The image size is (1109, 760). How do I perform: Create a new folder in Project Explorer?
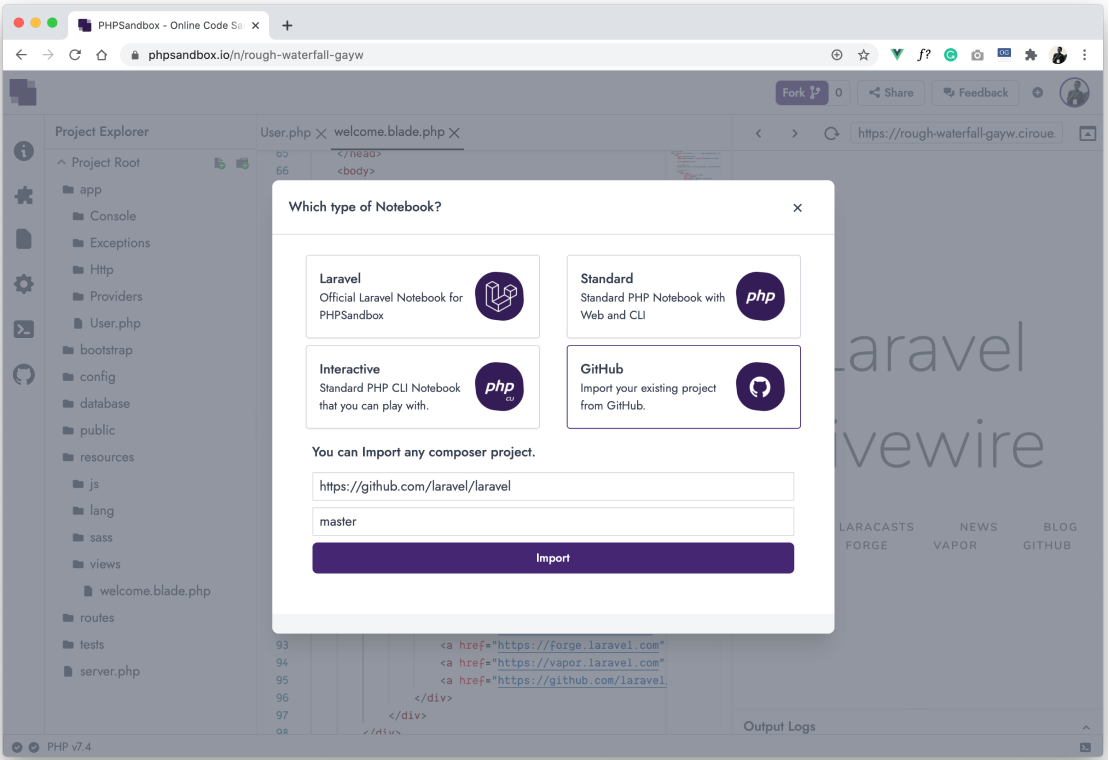coord(241,162)
